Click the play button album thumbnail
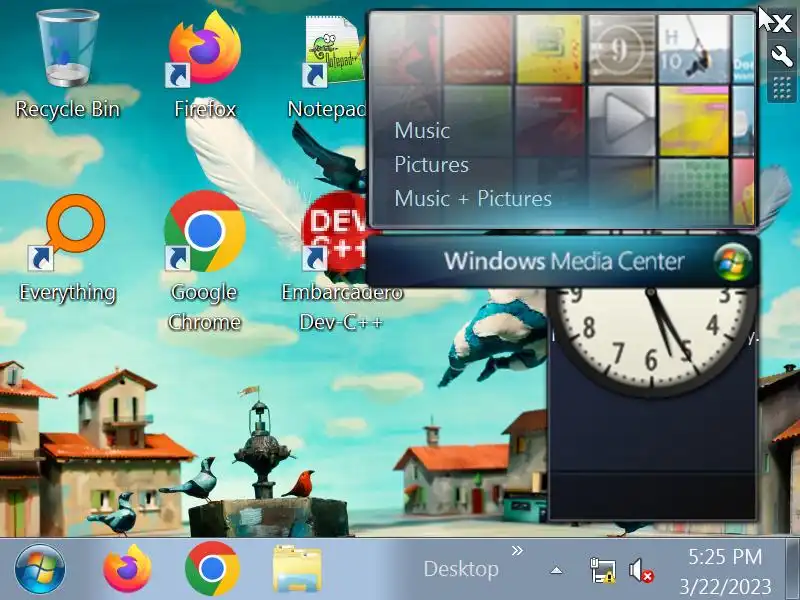 (621, 120)
